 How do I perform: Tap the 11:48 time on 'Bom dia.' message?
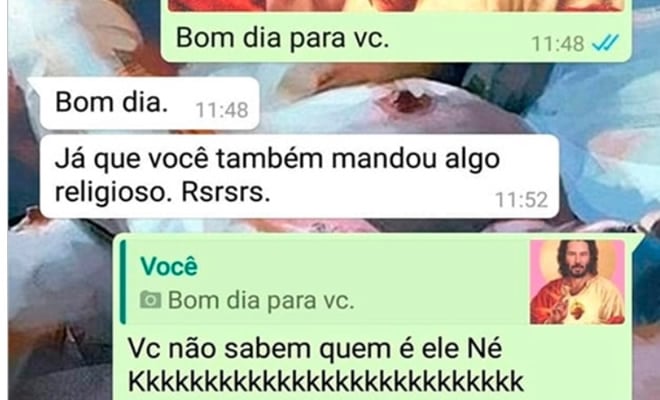click(x=222, y=110)
